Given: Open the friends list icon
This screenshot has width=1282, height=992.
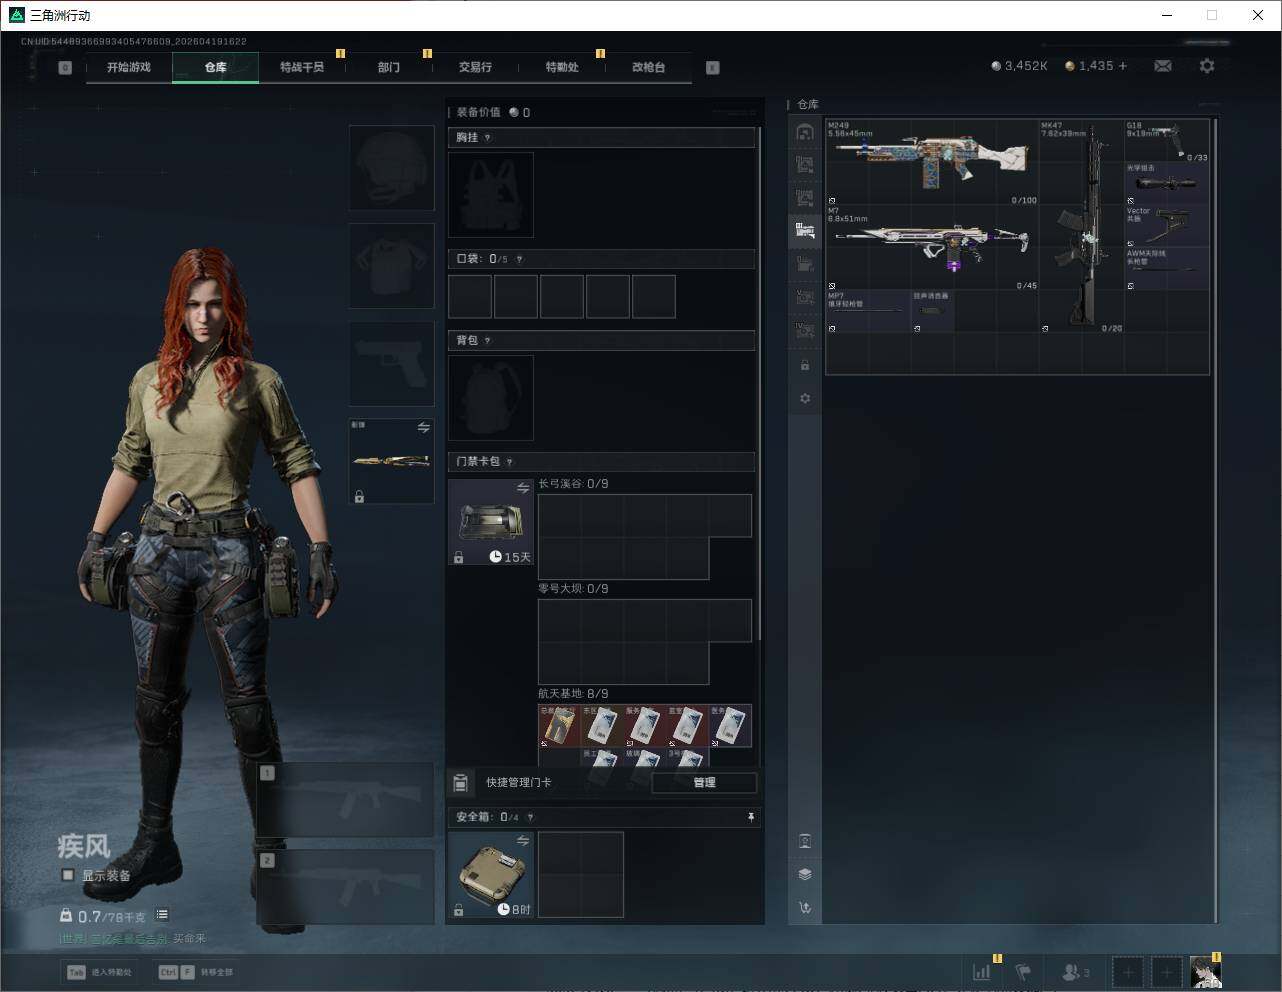Looking at the screenshot, I should (x=1075, y=972).
